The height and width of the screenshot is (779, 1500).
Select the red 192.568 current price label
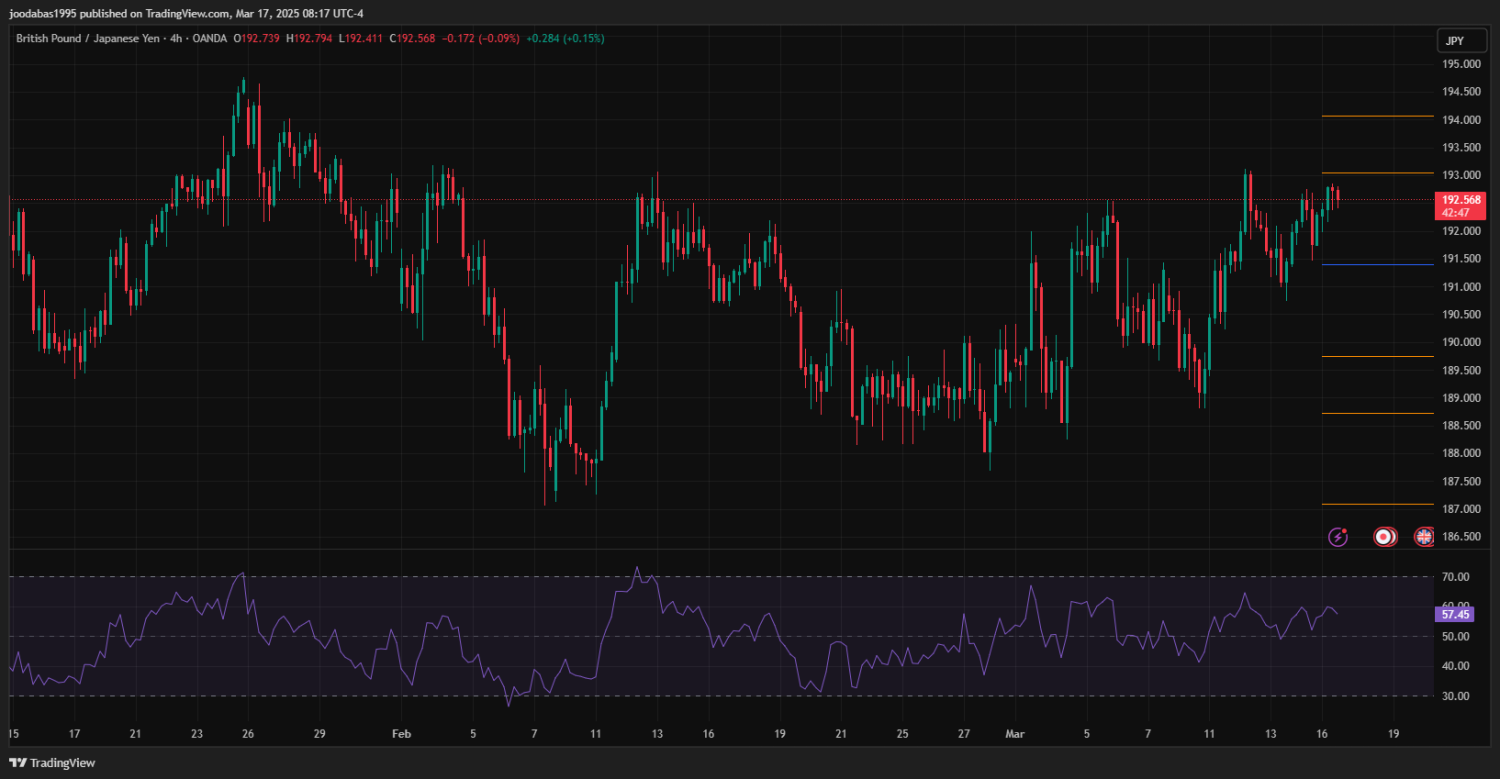coord(1461,200)
